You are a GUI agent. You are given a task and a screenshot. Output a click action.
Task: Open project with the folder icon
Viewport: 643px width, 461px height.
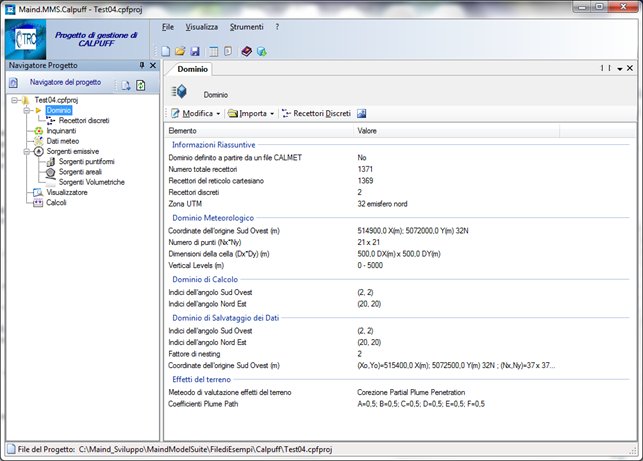tap(180, 51)
